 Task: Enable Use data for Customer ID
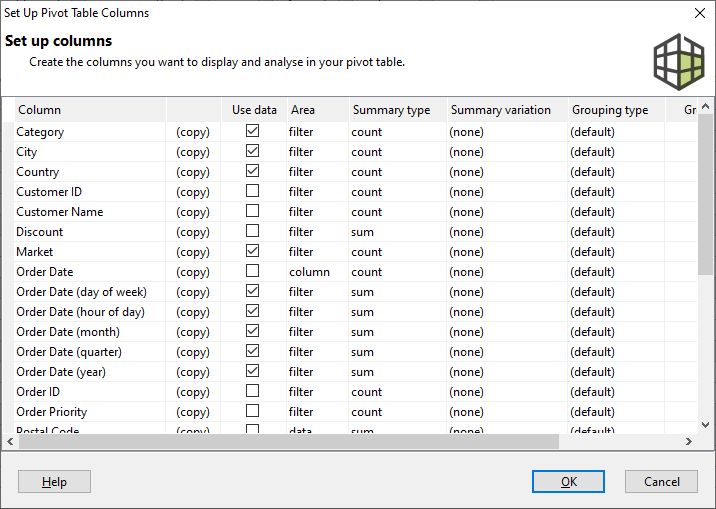tap(253, 191)
